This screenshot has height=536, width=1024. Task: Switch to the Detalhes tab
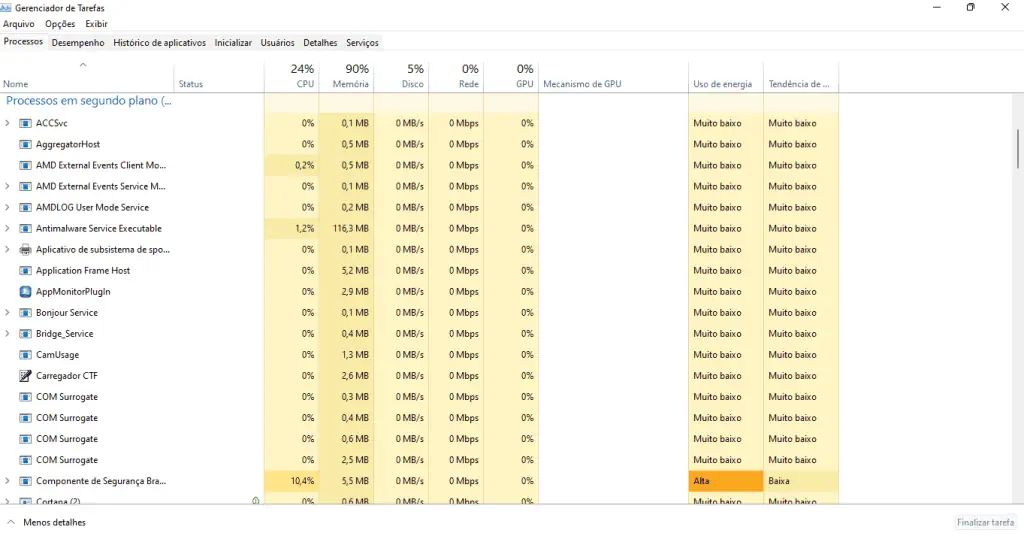[320, 42]
